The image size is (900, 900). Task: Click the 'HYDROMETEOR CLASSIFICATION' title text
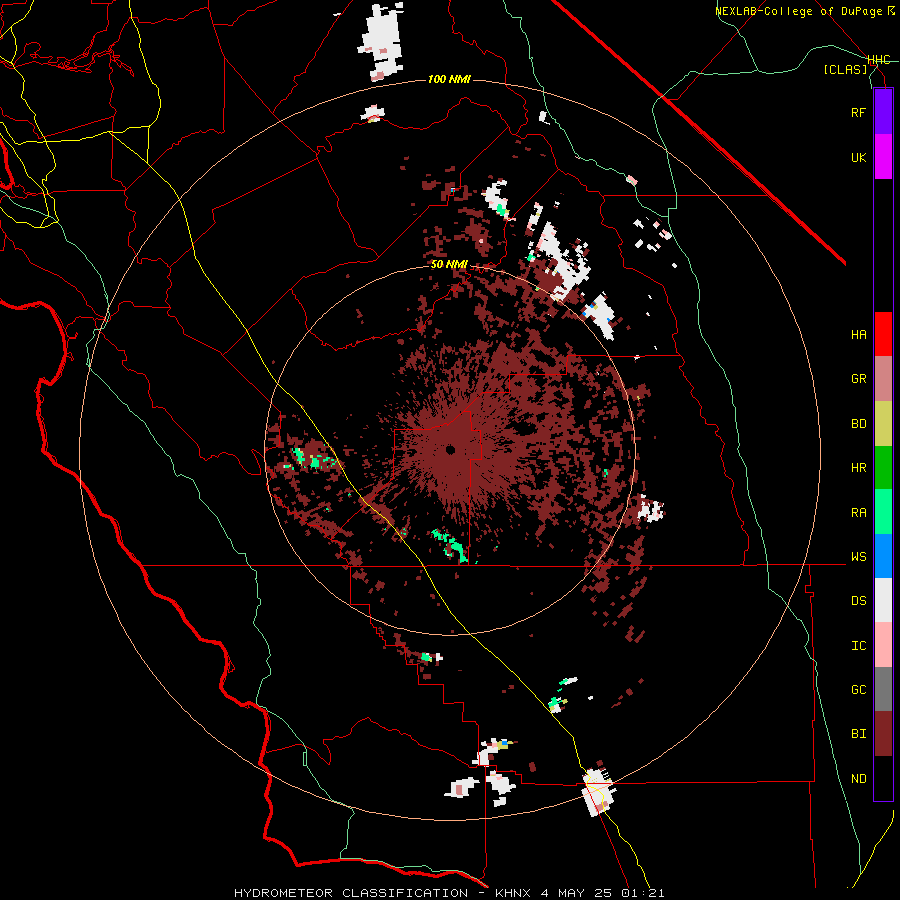[351, 893]
